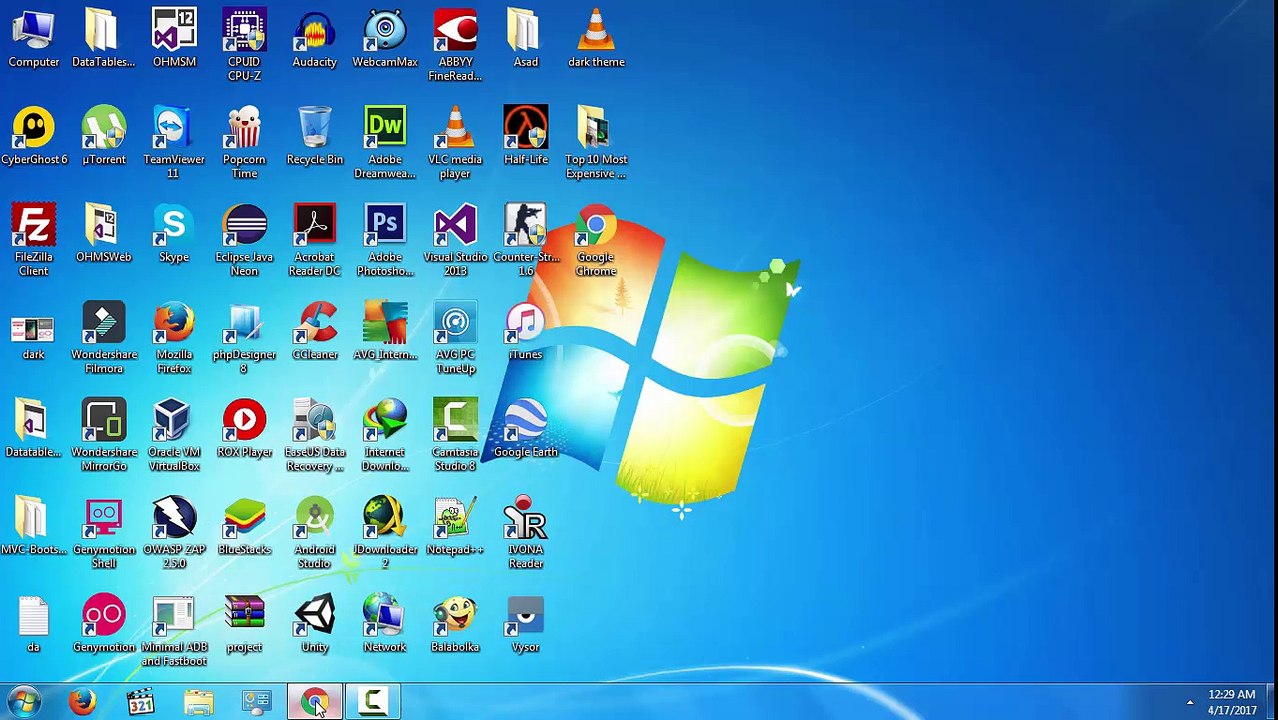
Task: Click Firefox in the taskbar
Action: pyautogui.click(x=82, y=702)
